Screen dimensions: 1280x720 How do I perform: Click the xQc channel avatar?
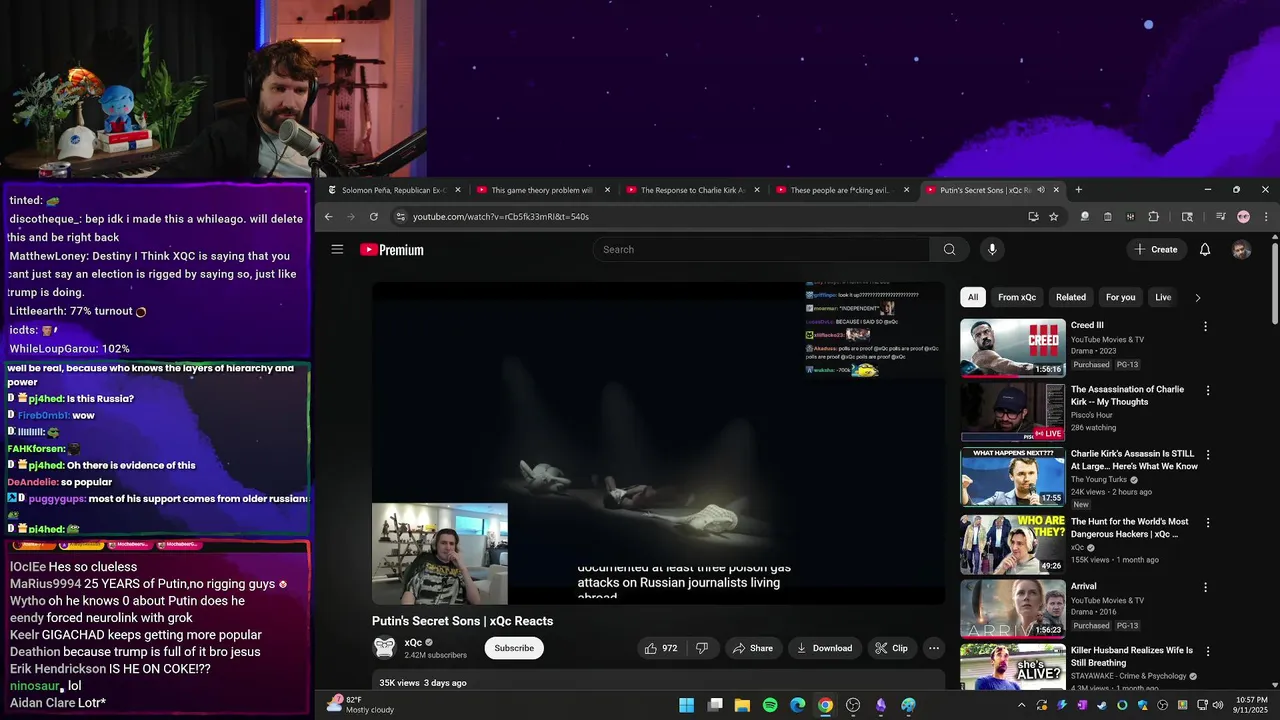click(384, 648)
